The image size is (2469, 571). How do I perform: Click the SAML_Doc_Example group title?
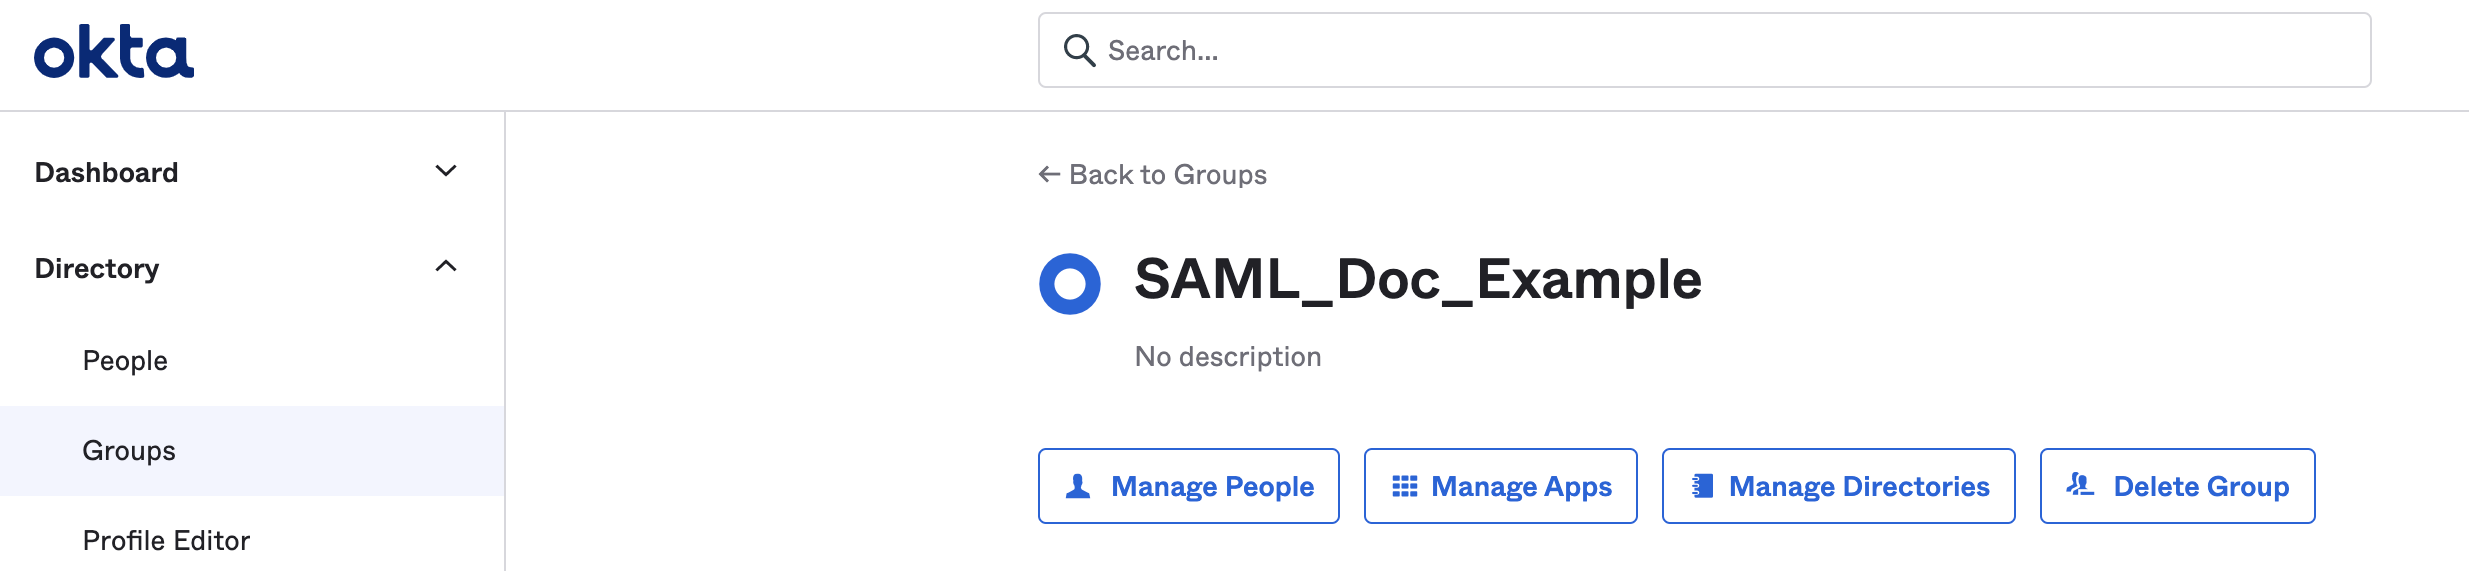pyautogui.click(x=1417, y=279)
